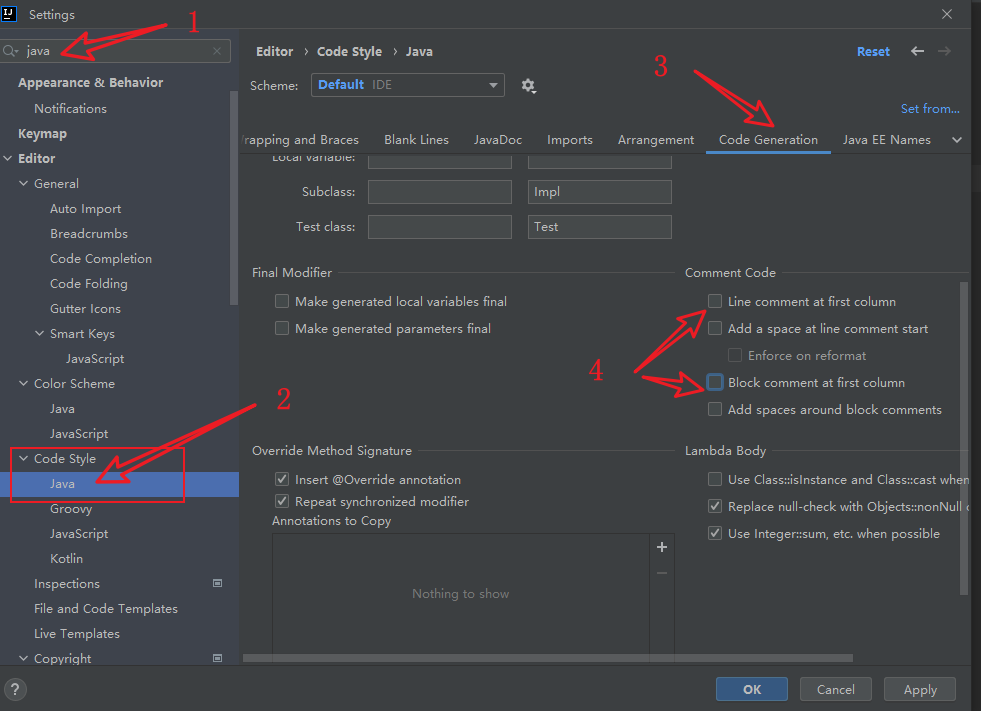The image size is (981, 711).
Task: Select Kotlin under Code Style
Action: [66, 558]
